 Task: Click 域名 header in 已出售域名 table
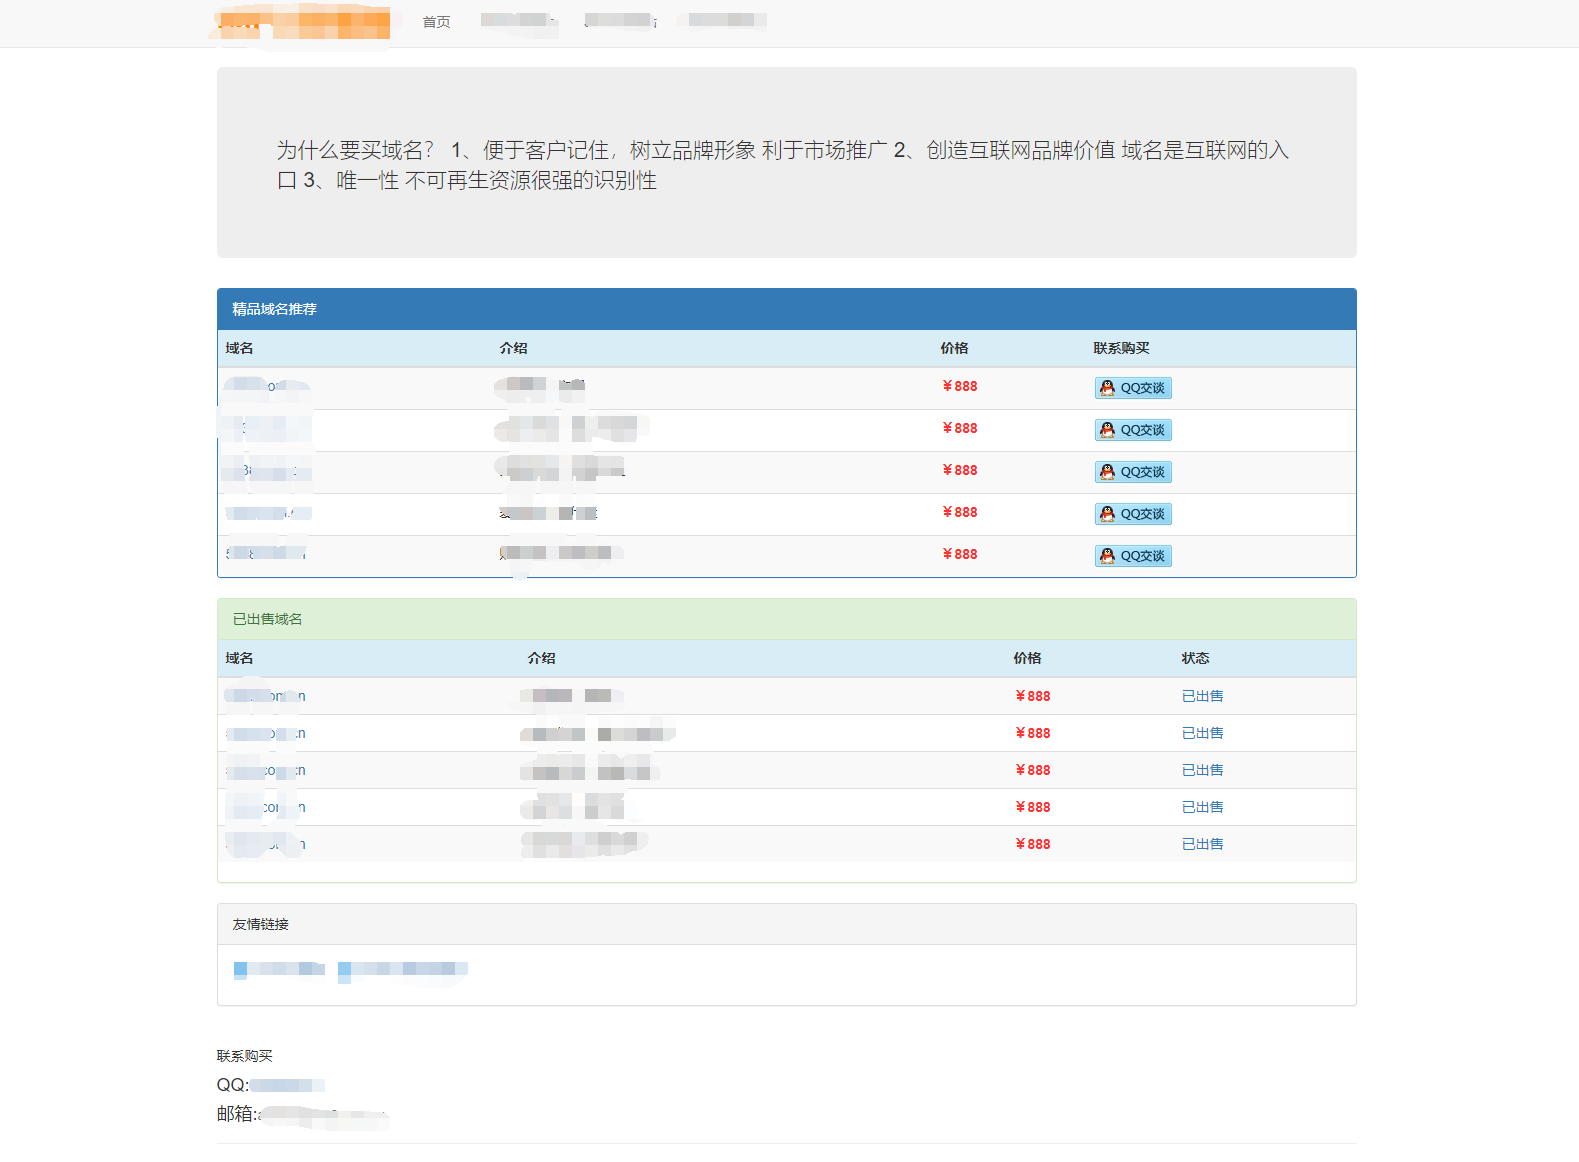[x=239, y=658]
